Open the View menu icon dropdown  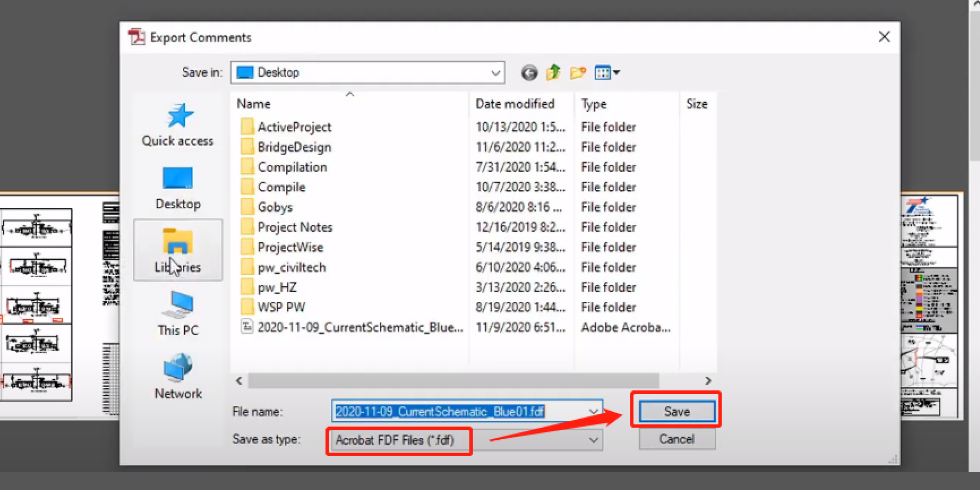coord(607,73)
